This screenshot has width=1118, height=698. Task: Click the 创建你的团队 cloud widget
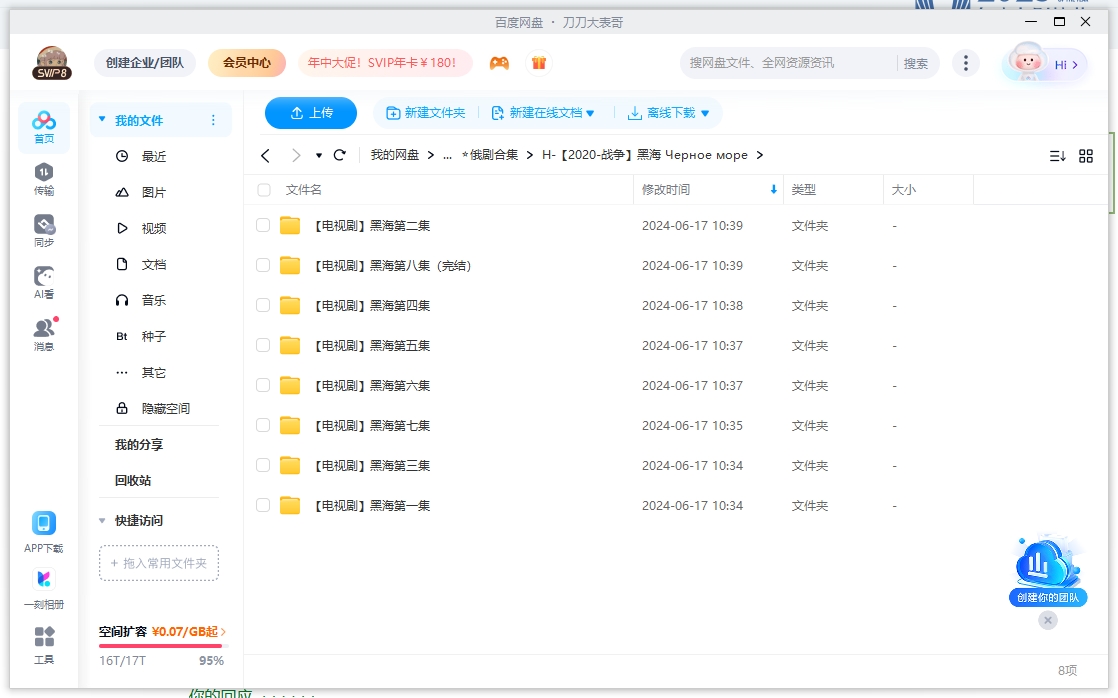coord(1047,570)
